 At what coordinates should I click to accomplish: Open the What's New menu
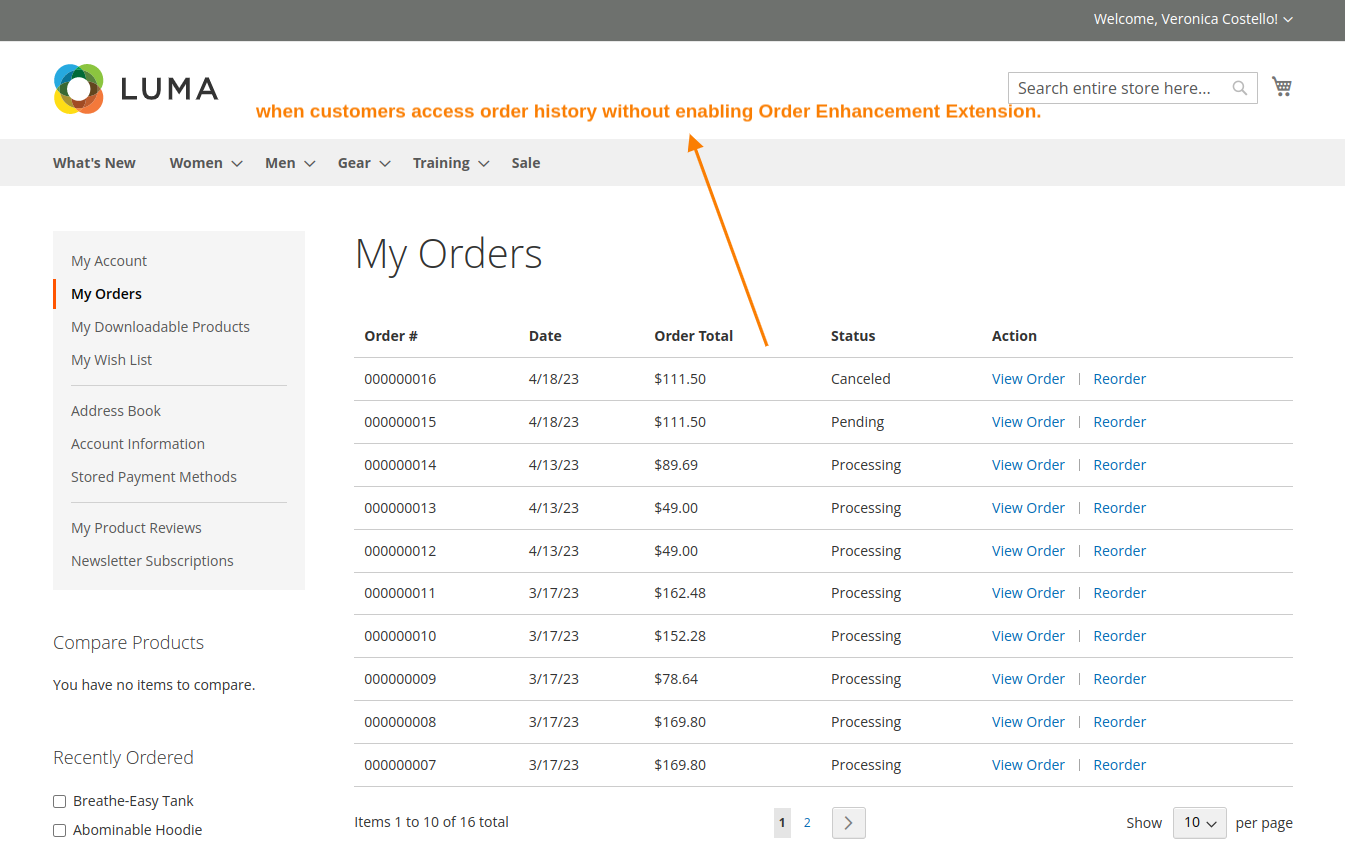coord(93,162)
